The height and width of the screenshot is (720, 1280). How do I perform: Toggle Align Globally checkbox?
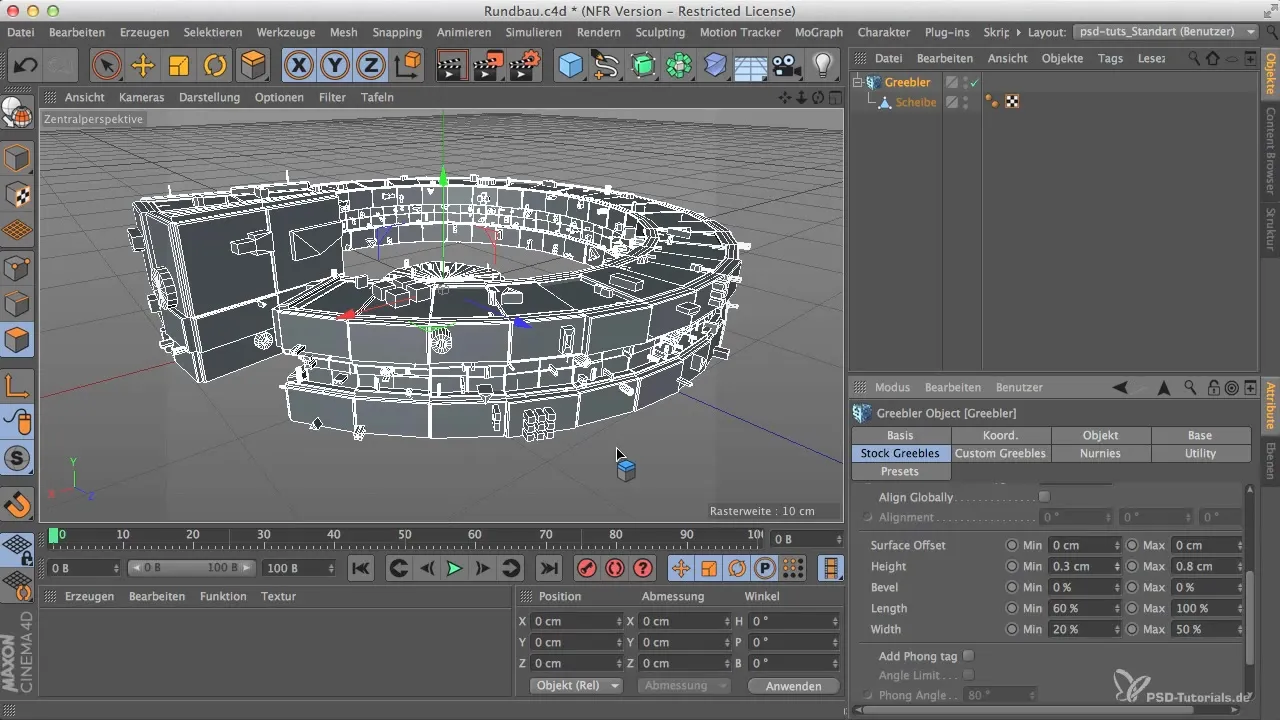[1045, 497]
